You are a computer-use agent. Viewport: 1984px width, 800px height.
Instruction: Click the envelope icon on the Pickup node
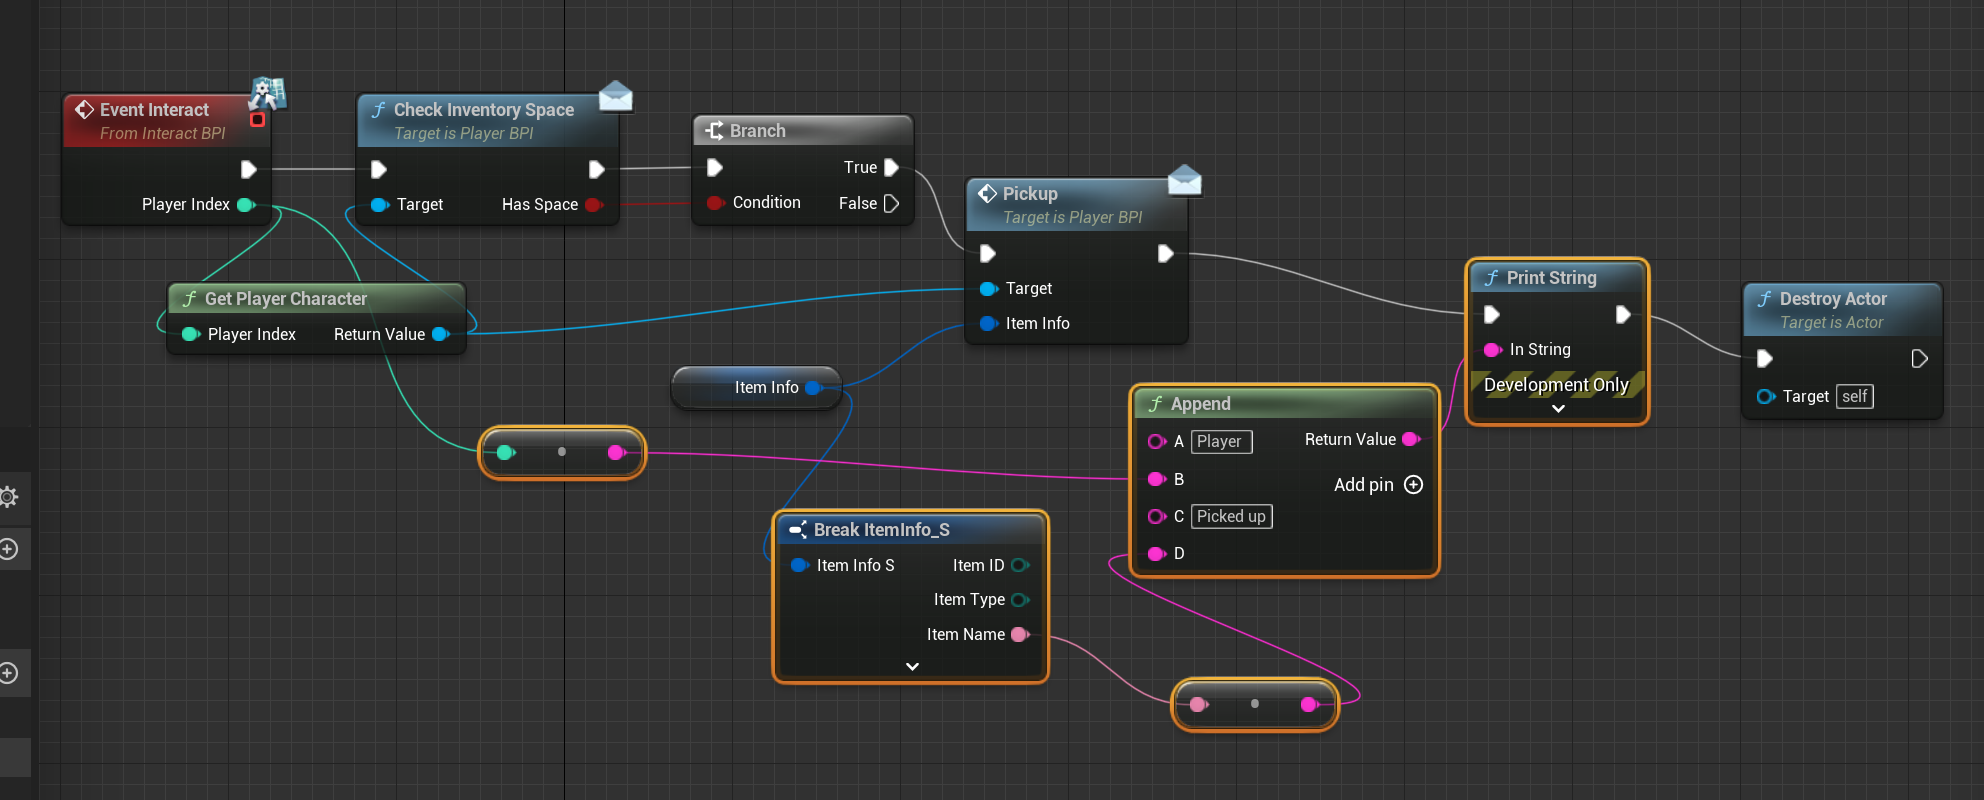[1184, 180]
